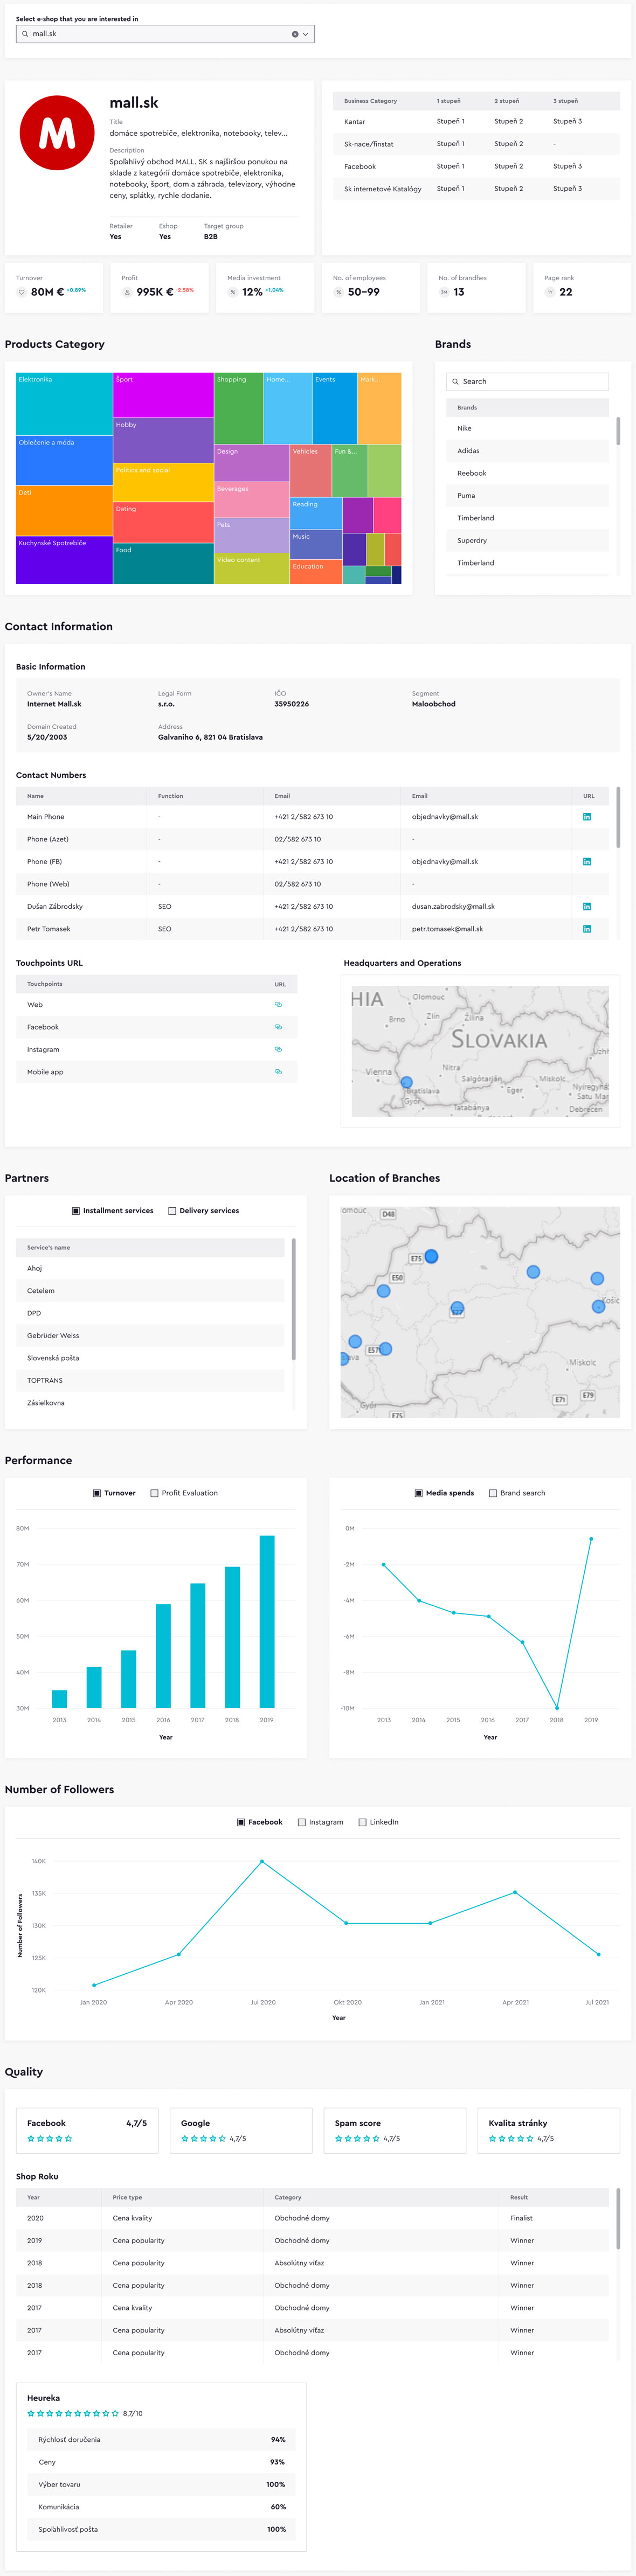The image size is (636, 2576).
Task: Click the 2019 turnover bar
Action: coord(267,1621)
